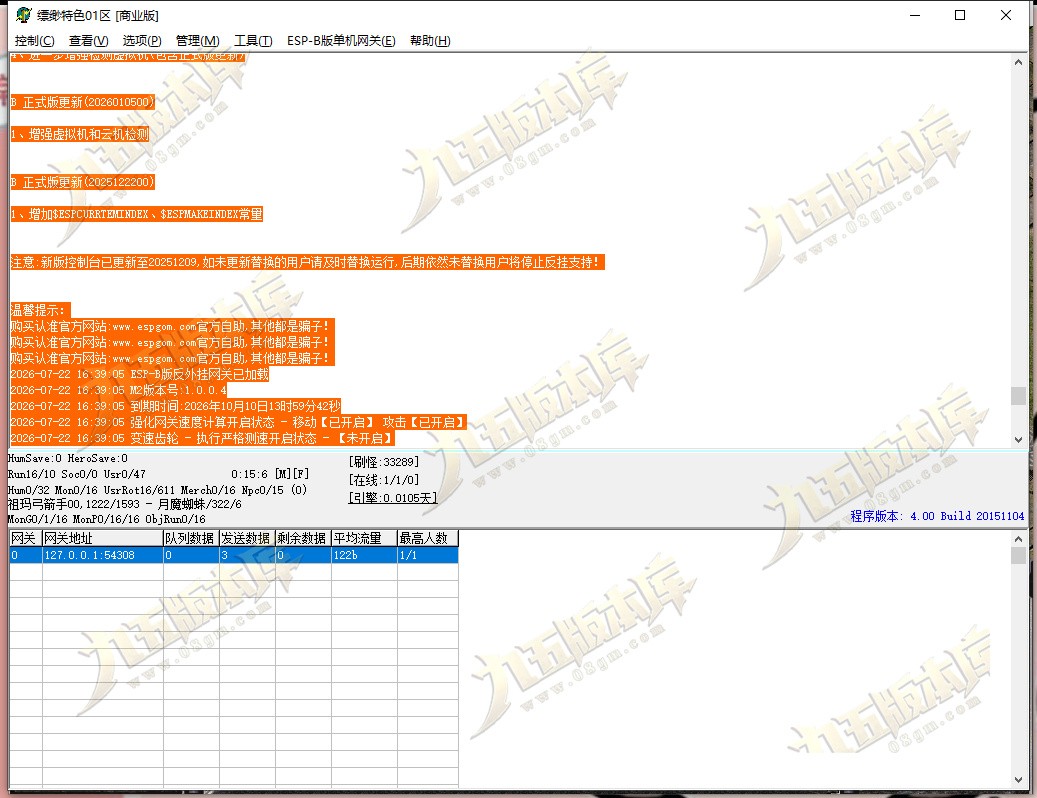This screenshot has height=798, width=1037.
Task: Click log line 增强虚拟机和云机检测
Action: (80, 134)
